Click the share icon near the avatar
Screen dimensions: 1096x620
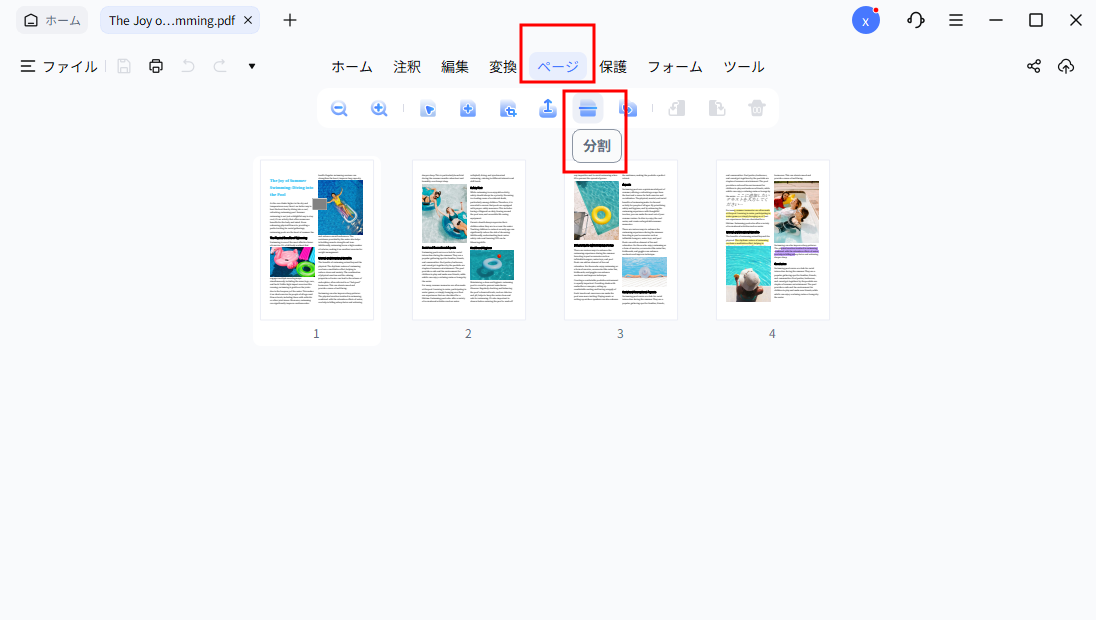click(1033, 66)
